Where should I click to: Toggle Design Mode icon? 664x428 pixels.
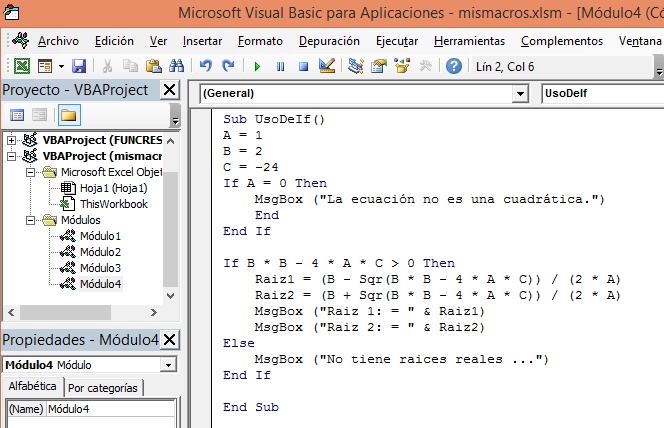326,66
